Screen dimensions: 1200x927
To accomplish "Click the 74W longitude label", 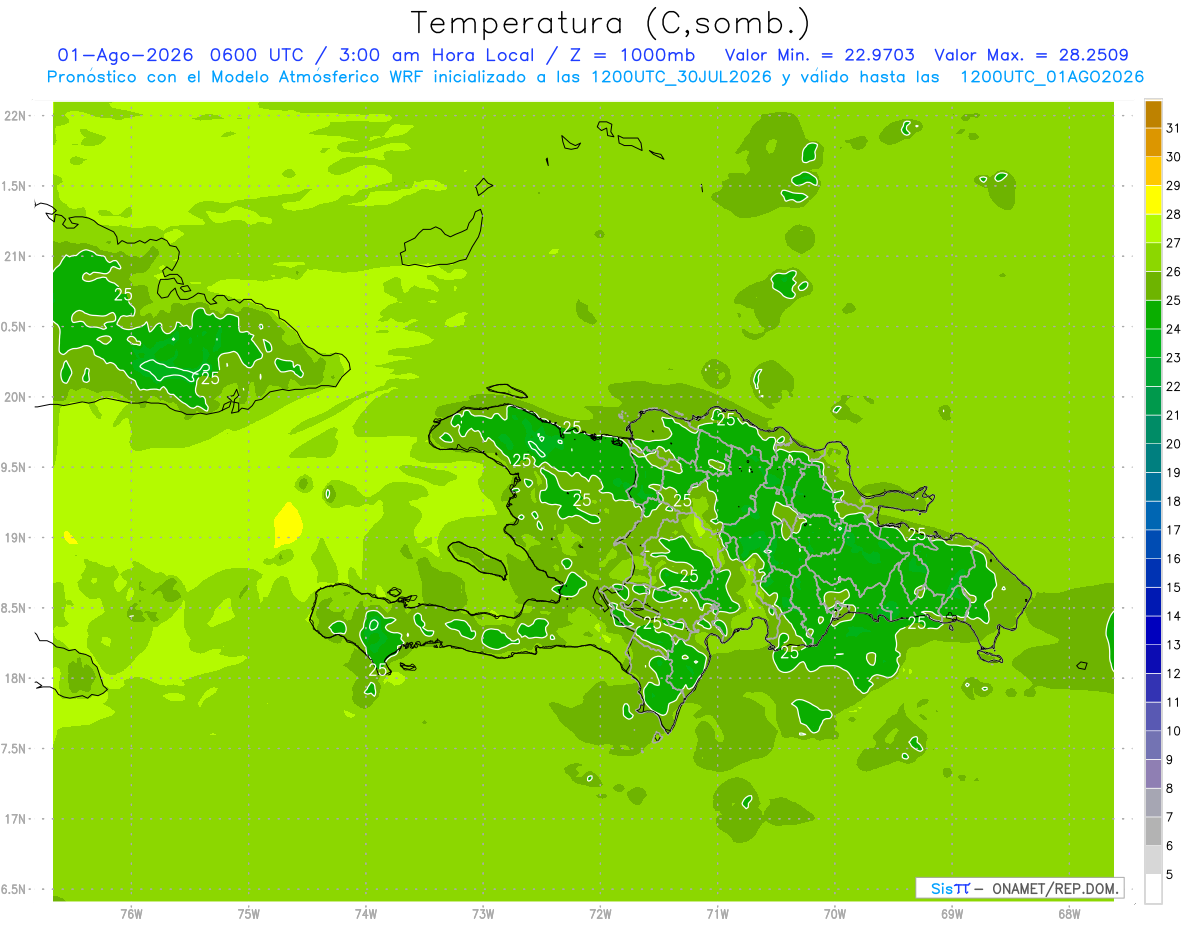I will [366, 913].
